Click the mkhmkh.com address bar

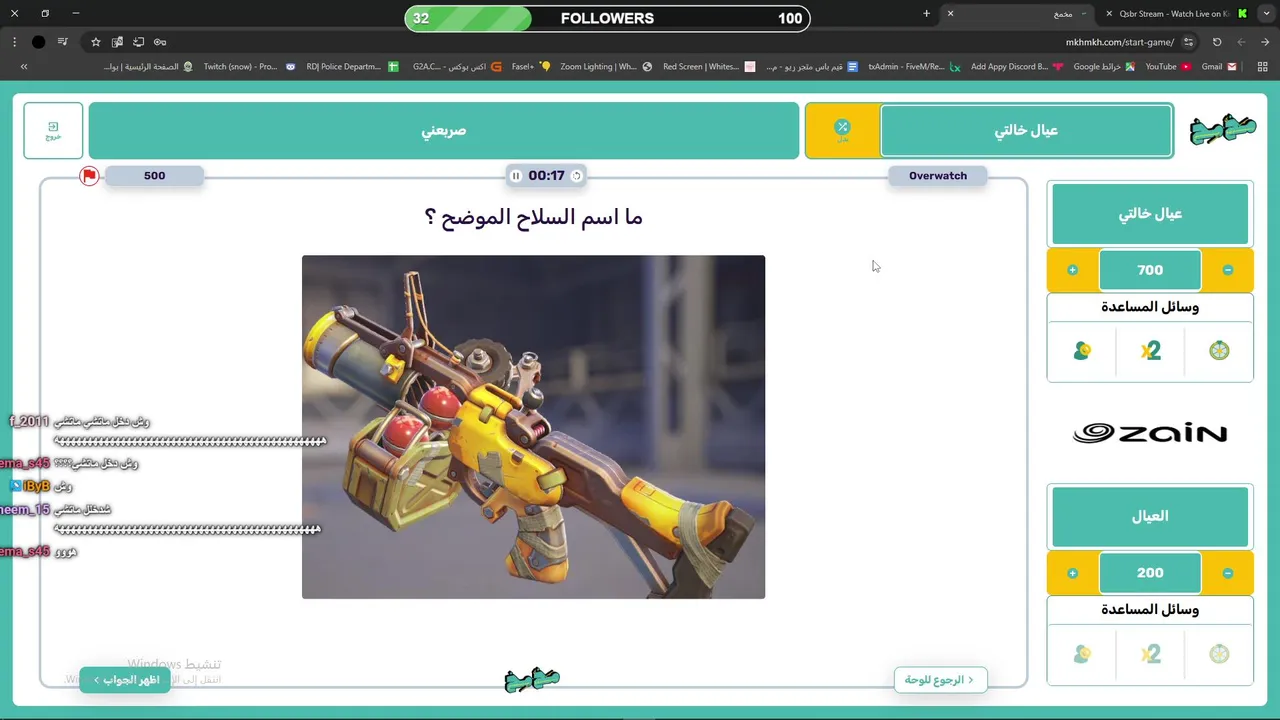(x=1119, y=42)
